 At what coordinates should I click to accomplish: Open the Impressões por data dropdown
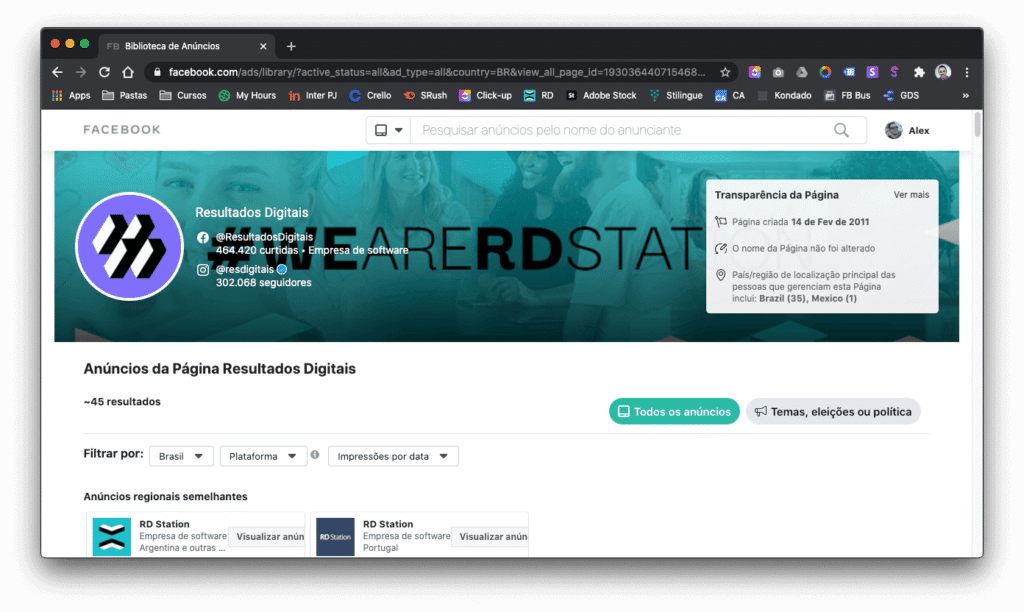point(393,456)
